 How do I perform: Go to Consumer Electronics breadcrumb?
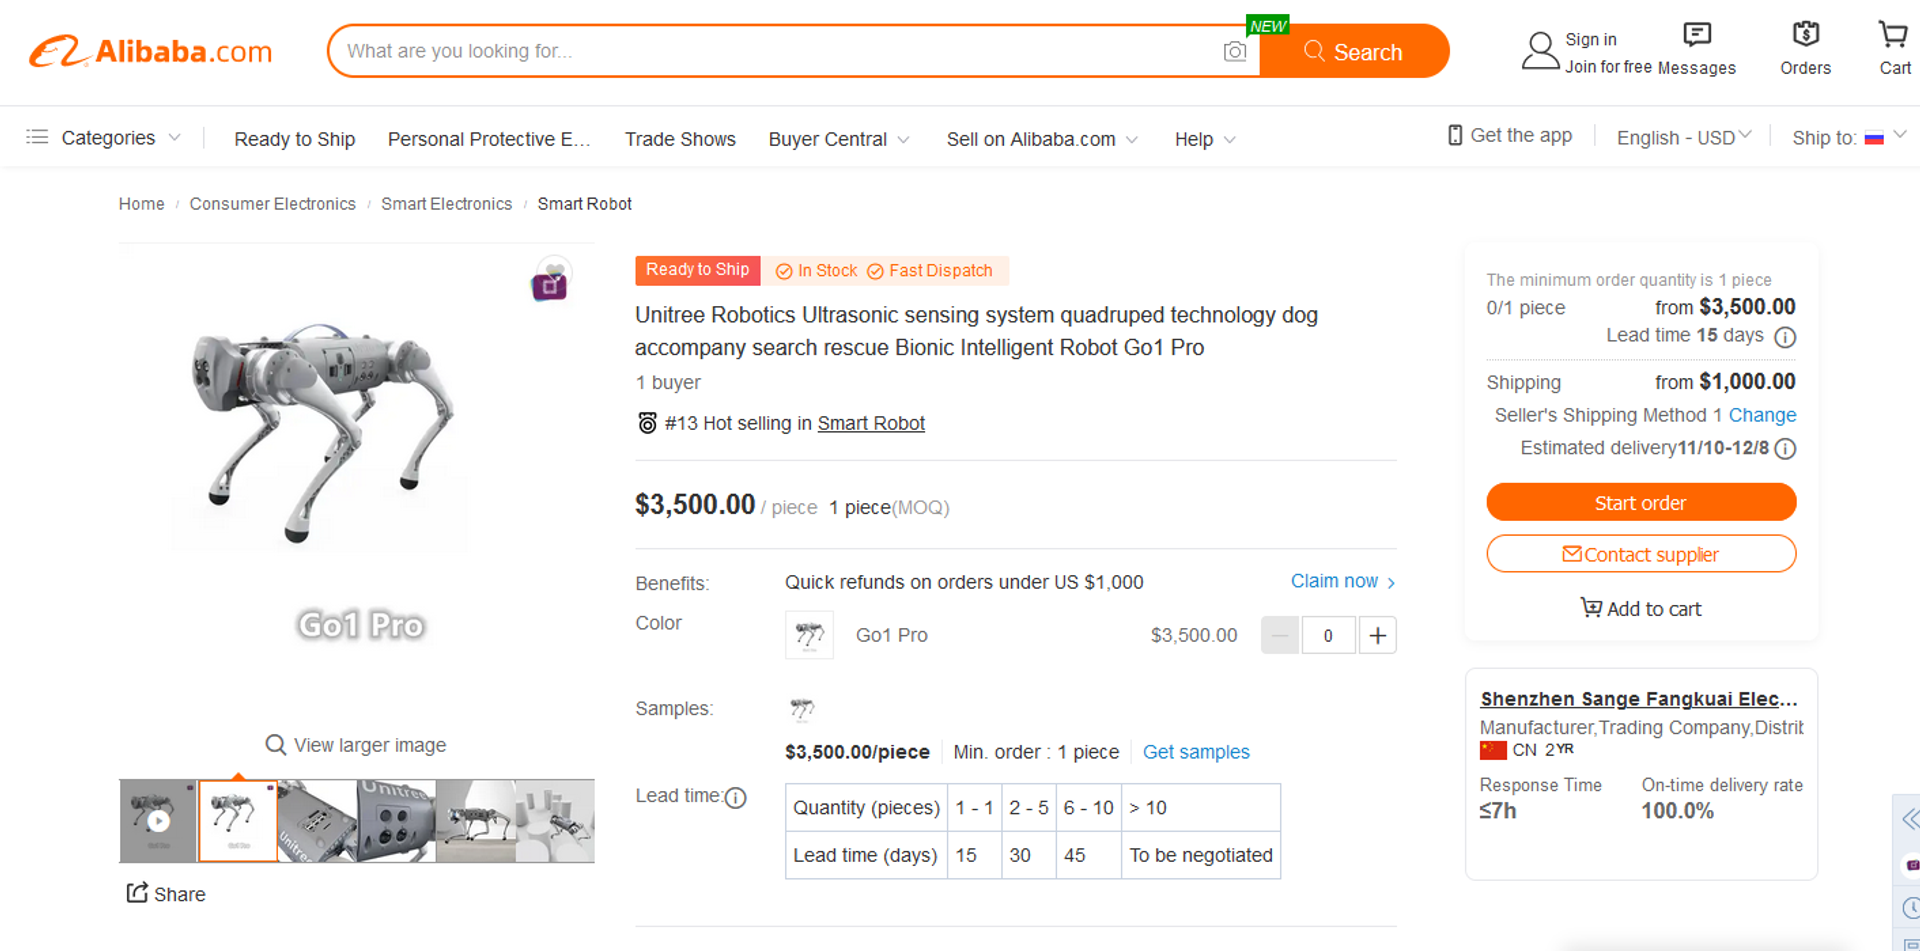coord(272,204)
